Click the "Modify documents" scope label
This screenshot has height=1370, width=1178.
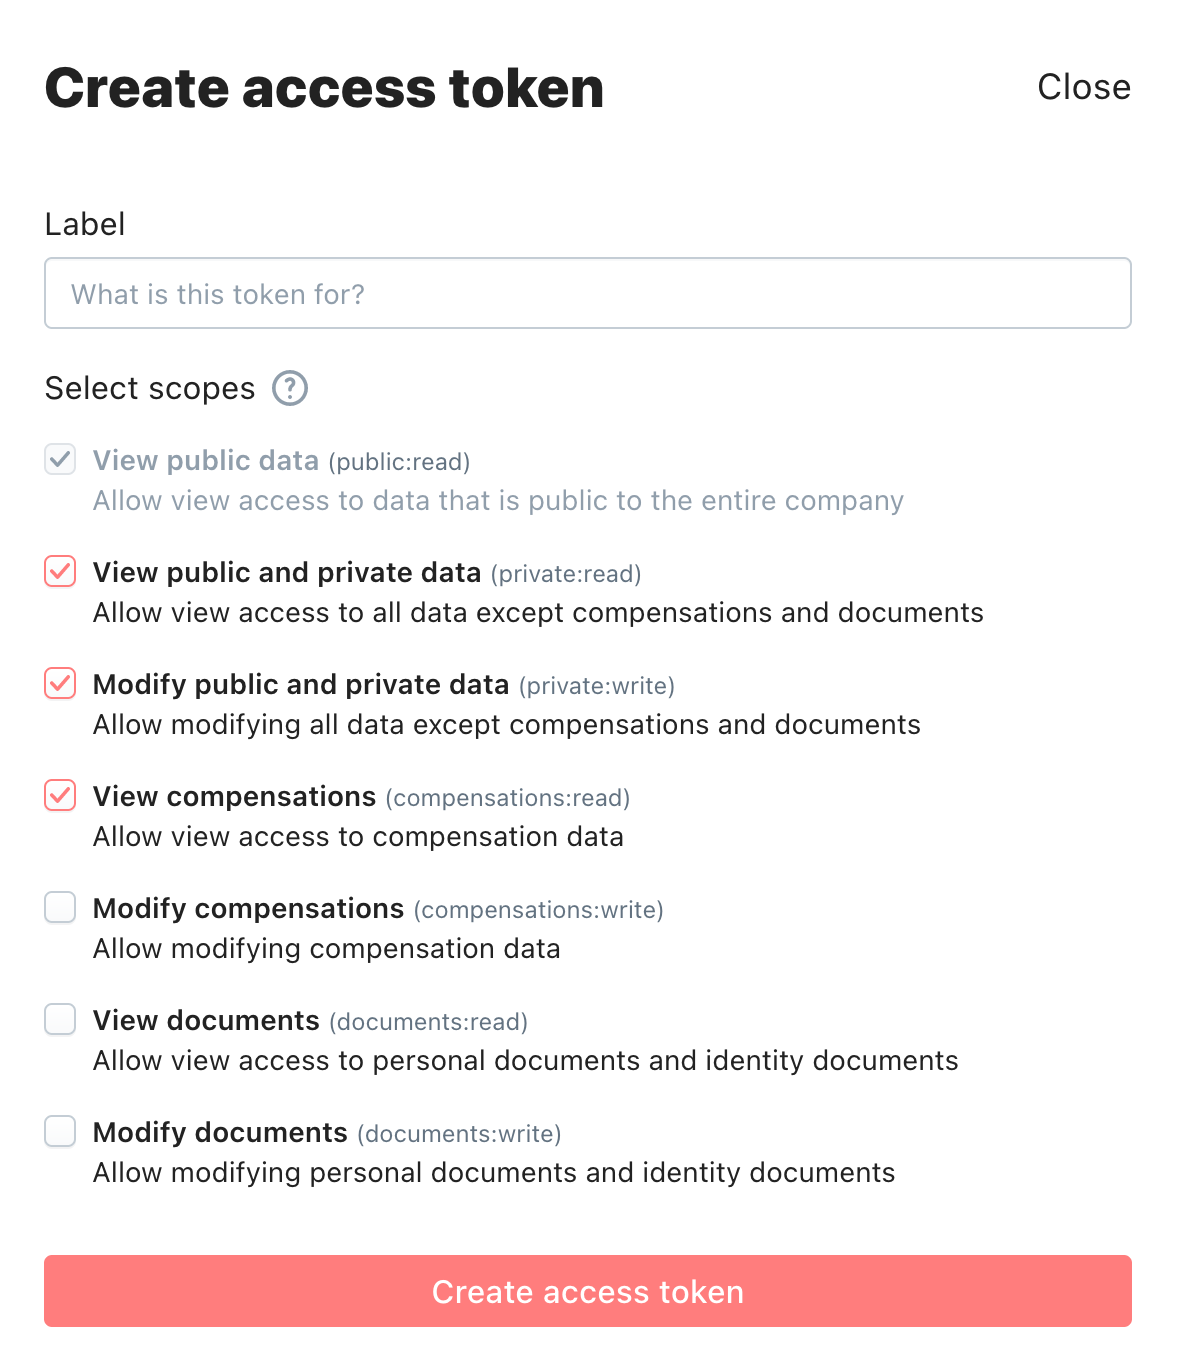pos(220,1132)
